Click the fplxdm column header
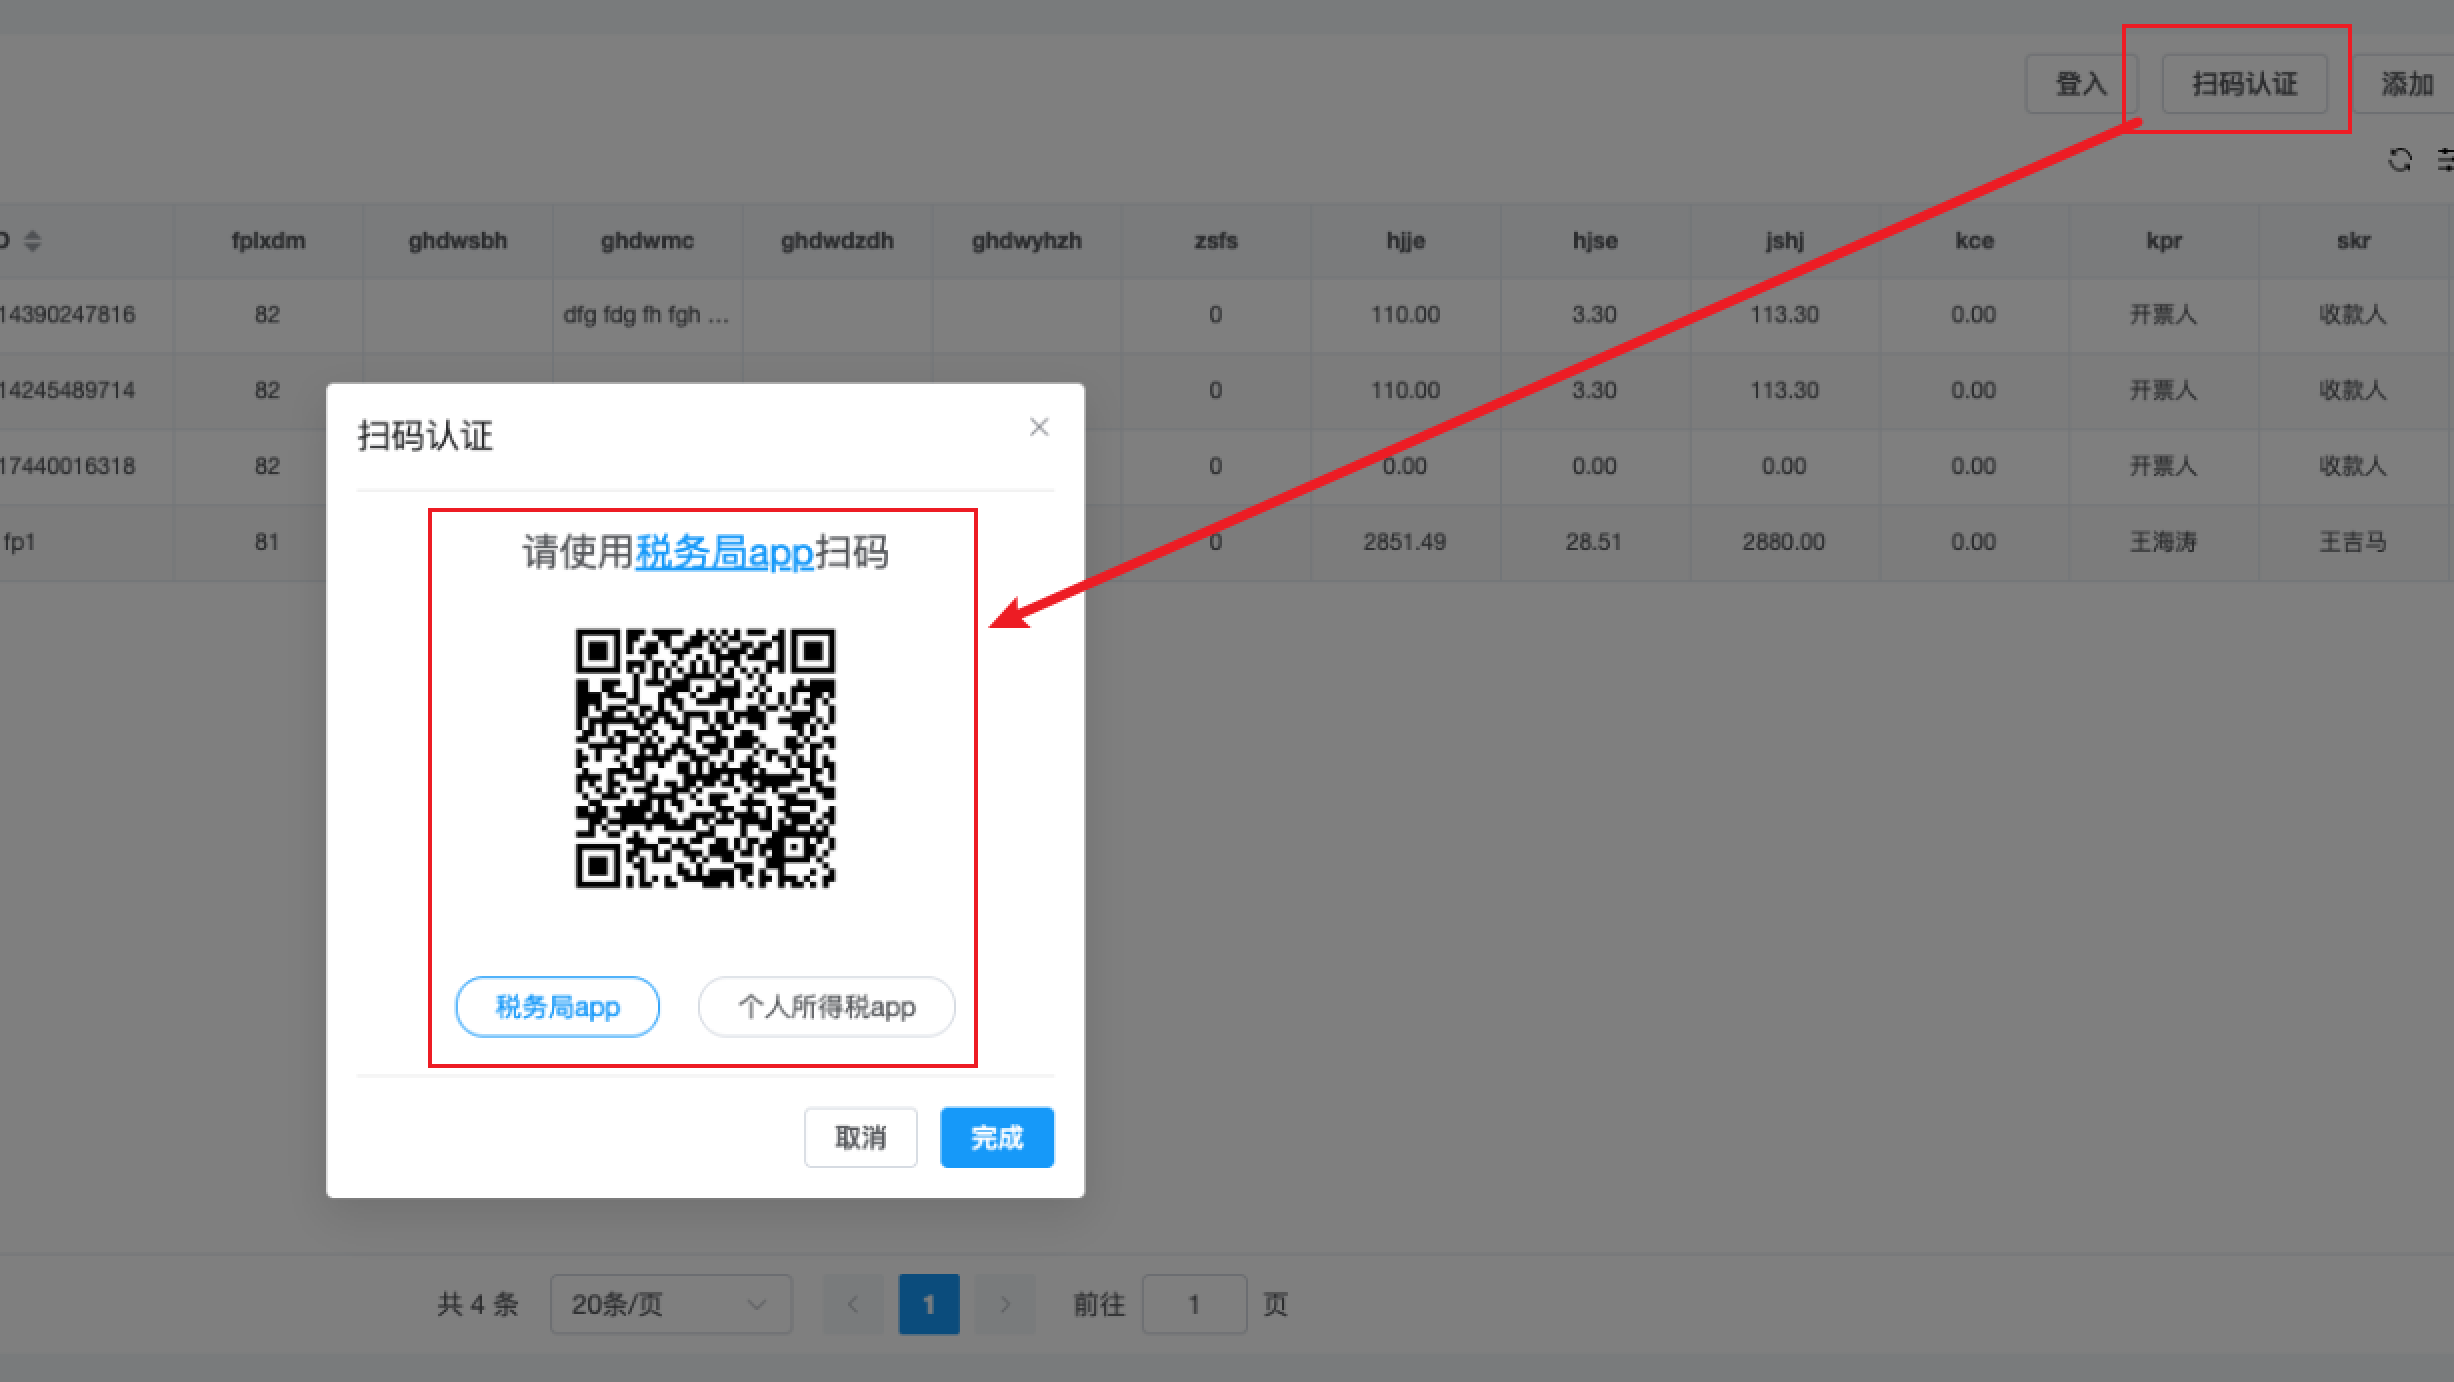Image resolution: width=2454 pixels, height=1382 pixels. [268, 241]
